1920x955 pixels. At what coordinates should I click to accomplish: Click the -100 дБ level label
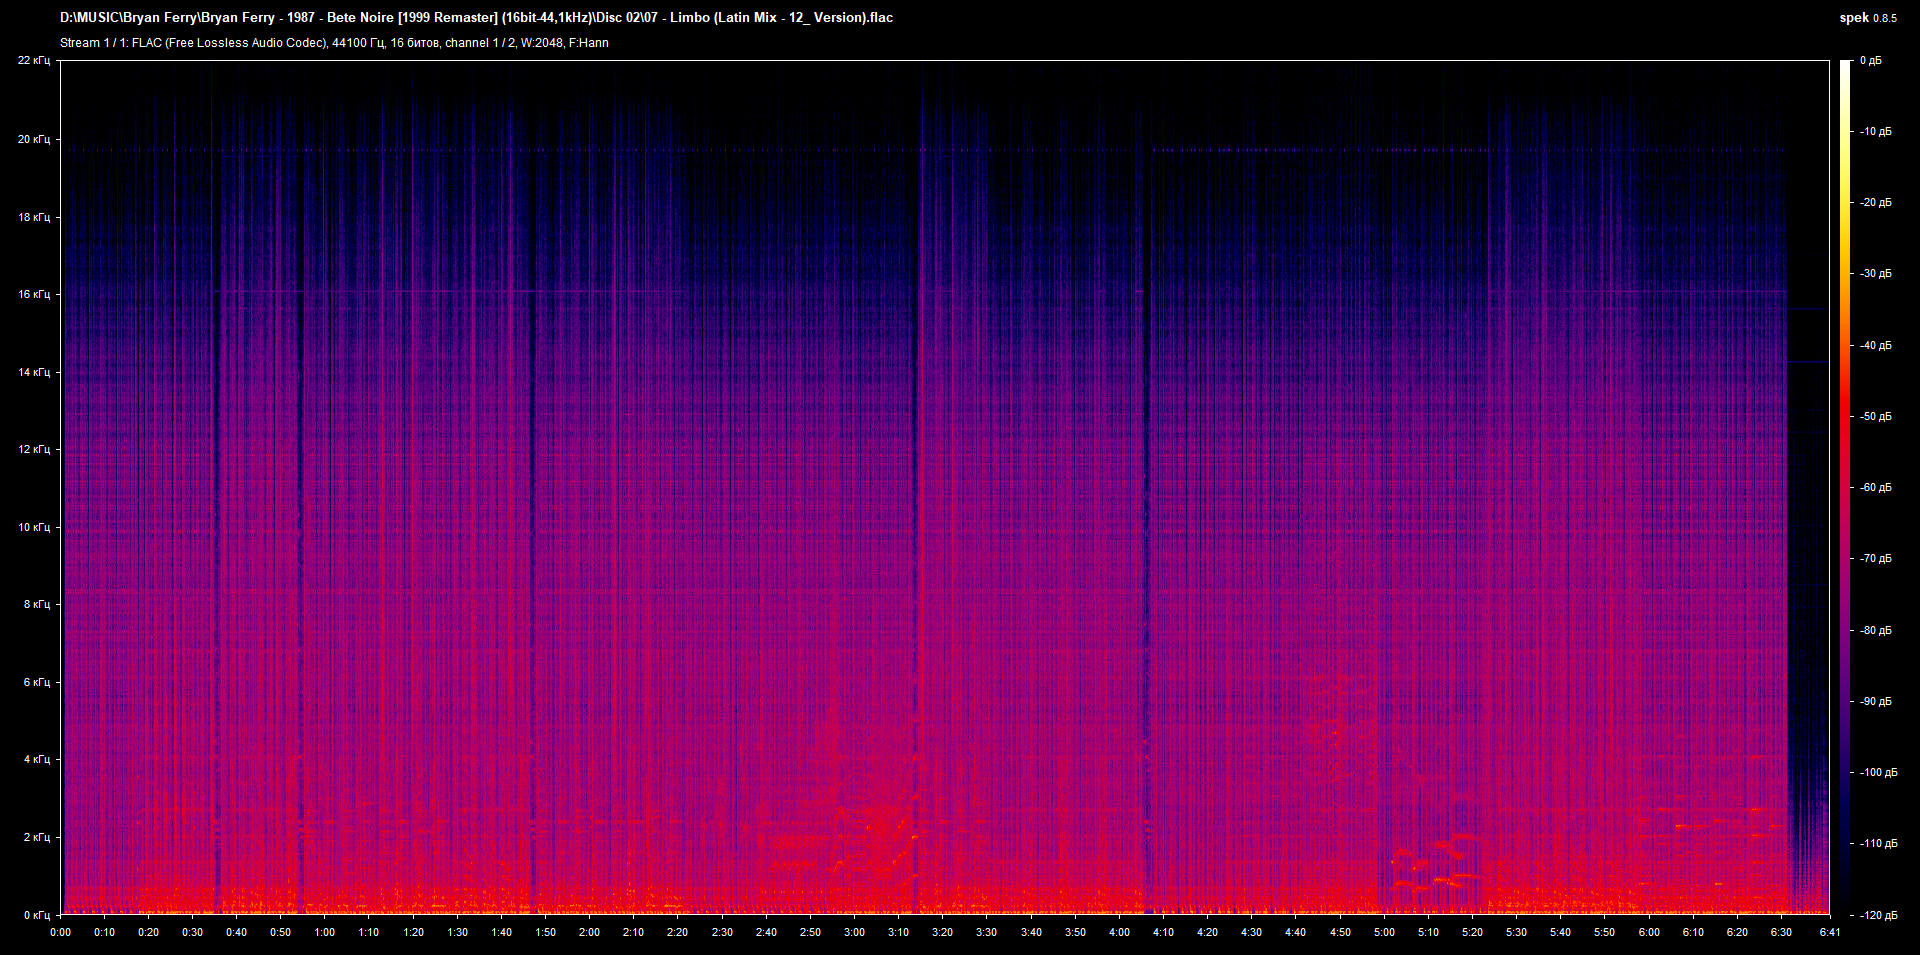point(1878,773)
